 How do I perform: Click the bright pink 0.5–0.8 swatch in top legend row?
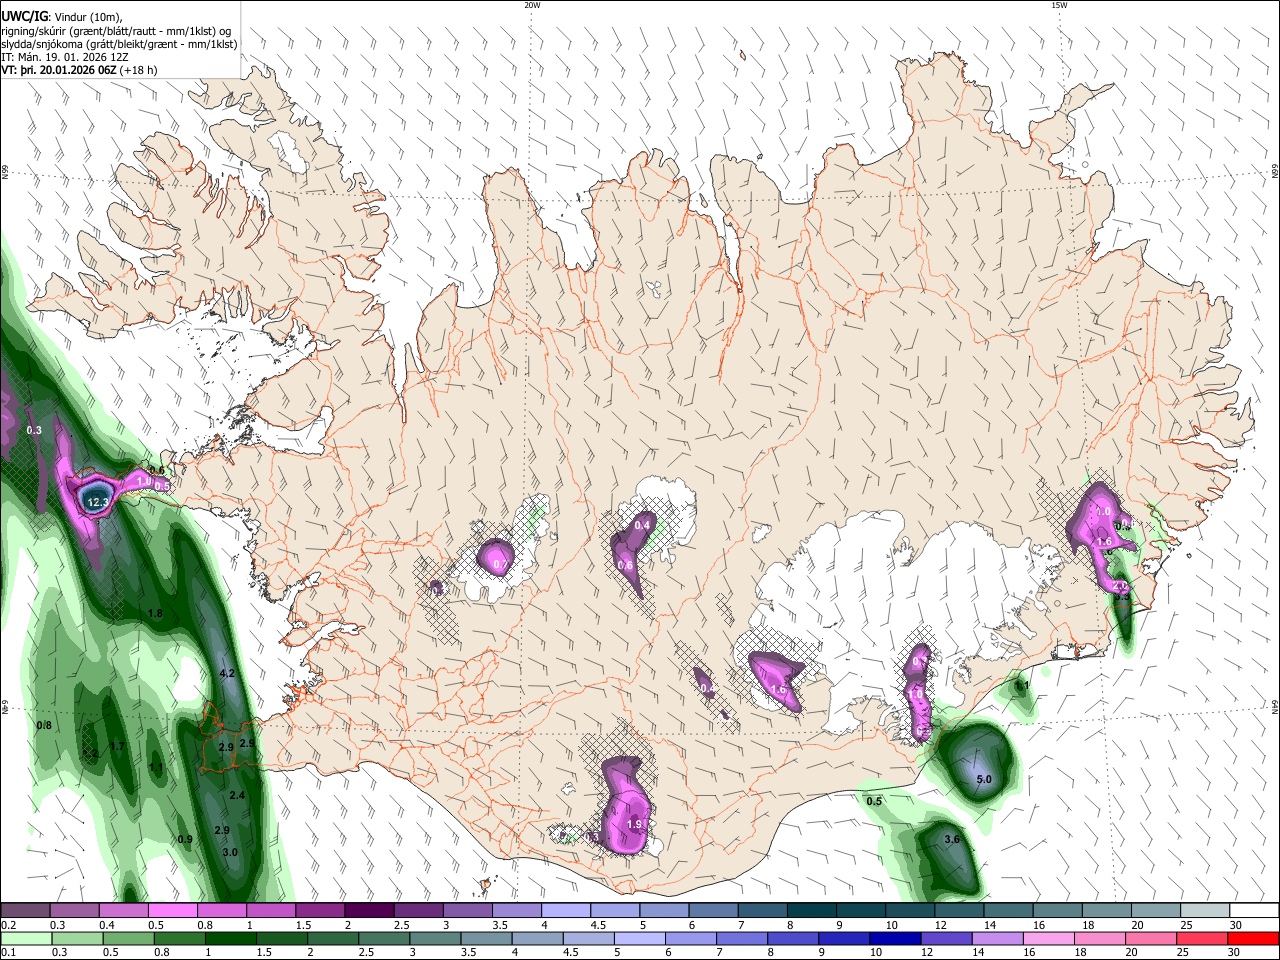pos(172,910)
